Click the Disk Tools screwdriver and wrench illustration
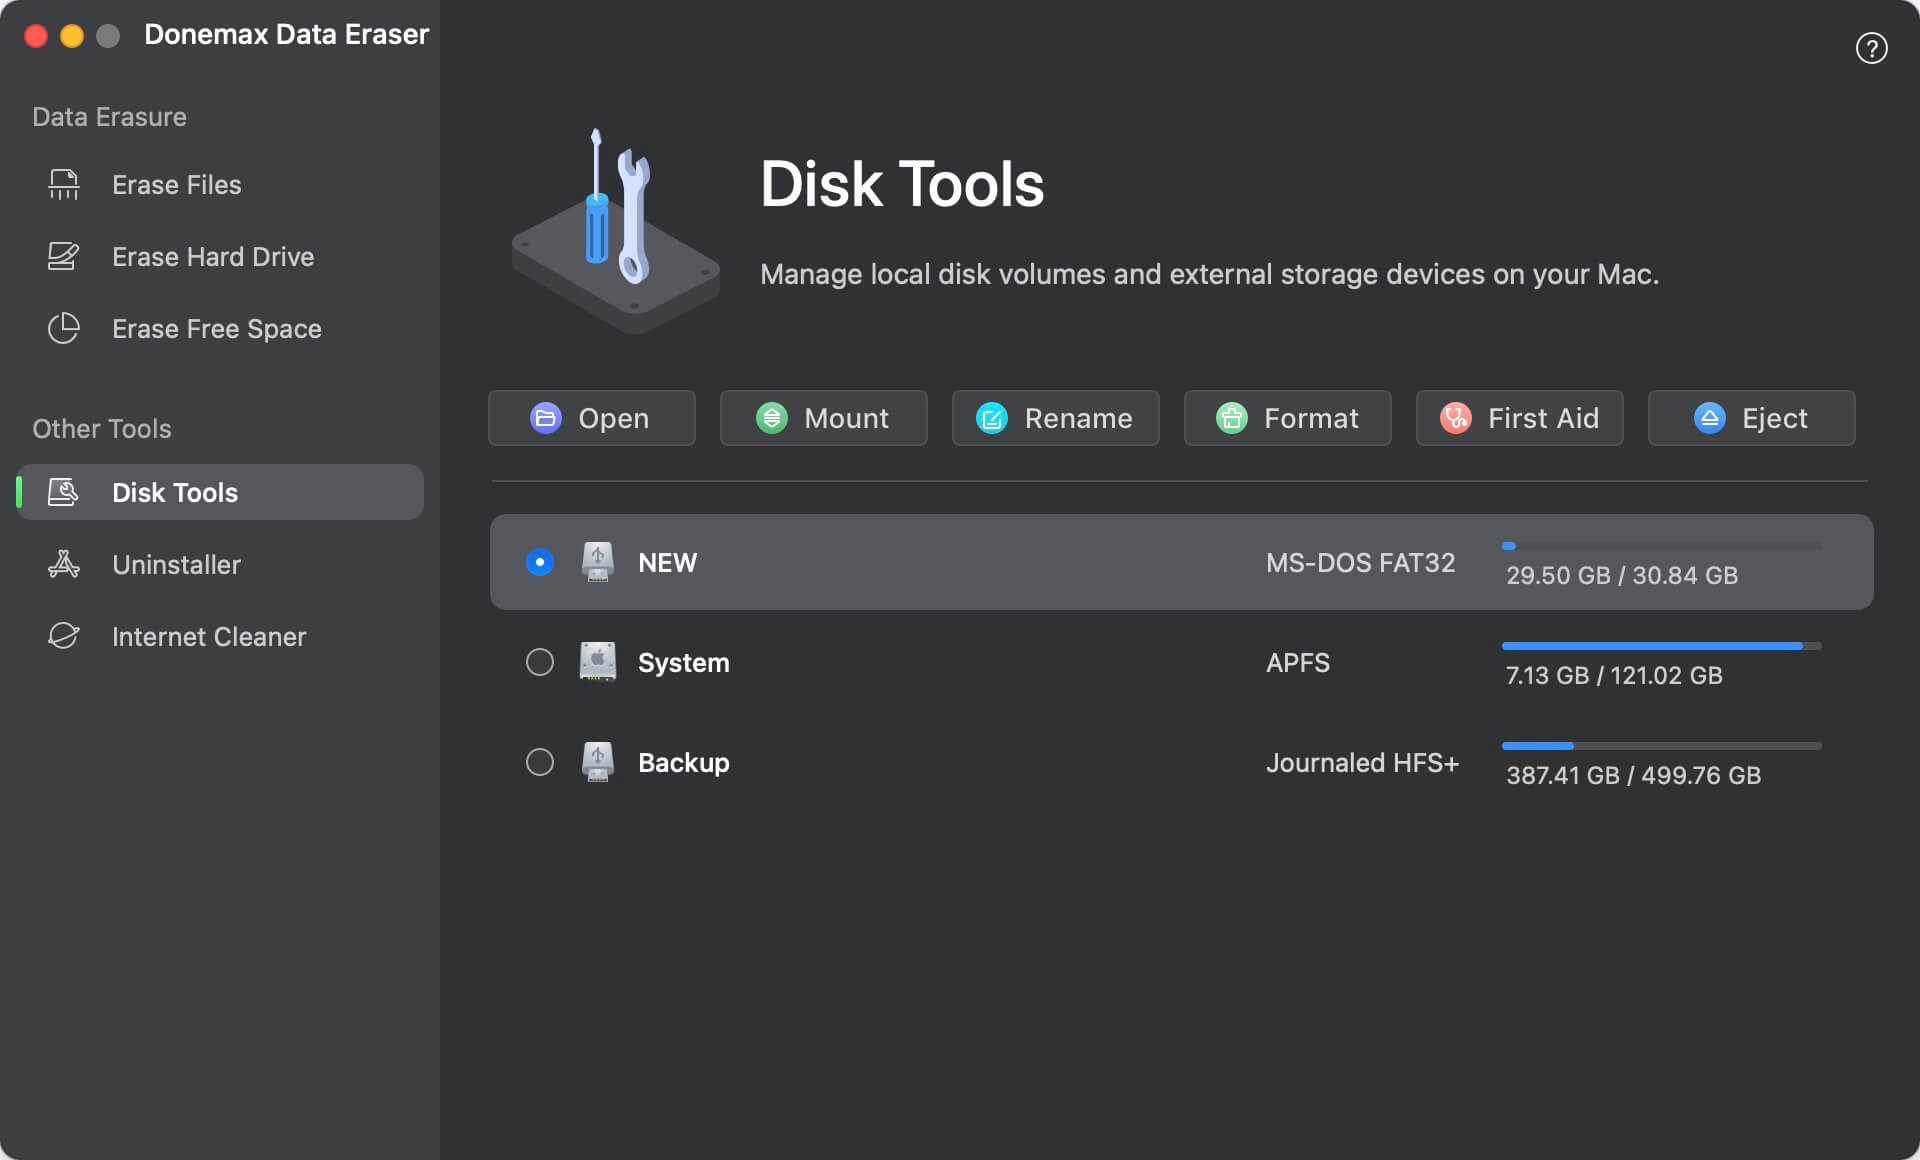Viewport: 1920px width, 1160px height. coord(615,230)
